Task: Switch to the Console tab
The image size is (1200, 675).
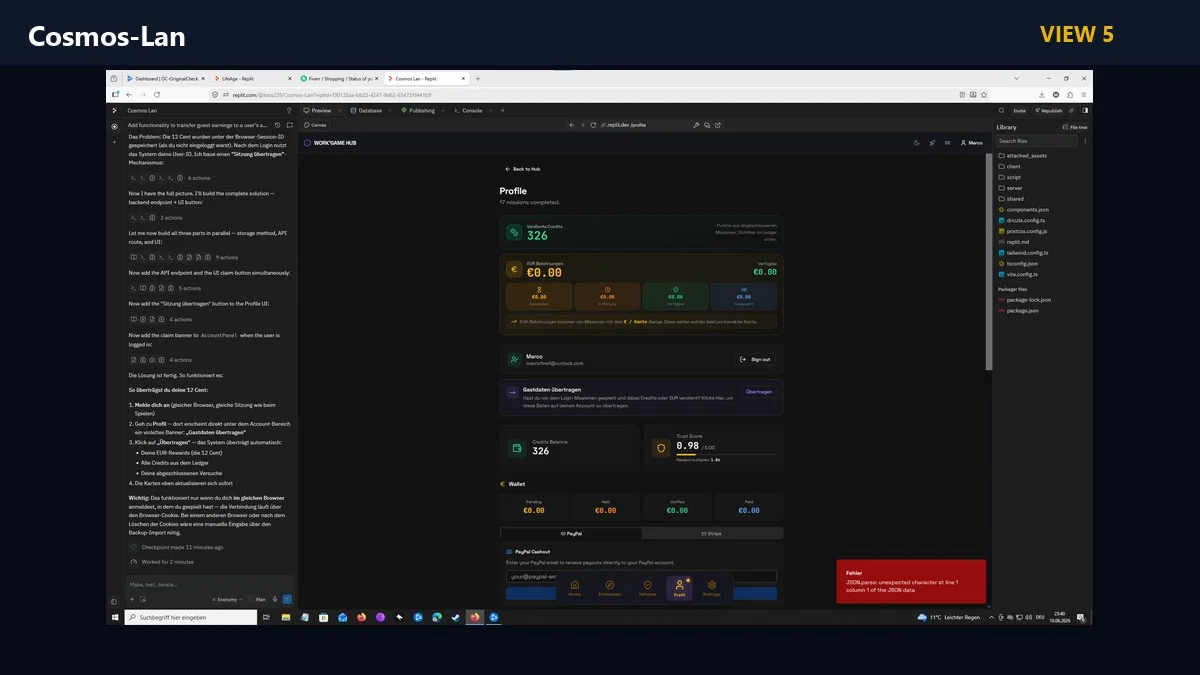Action: coord(468,110)
